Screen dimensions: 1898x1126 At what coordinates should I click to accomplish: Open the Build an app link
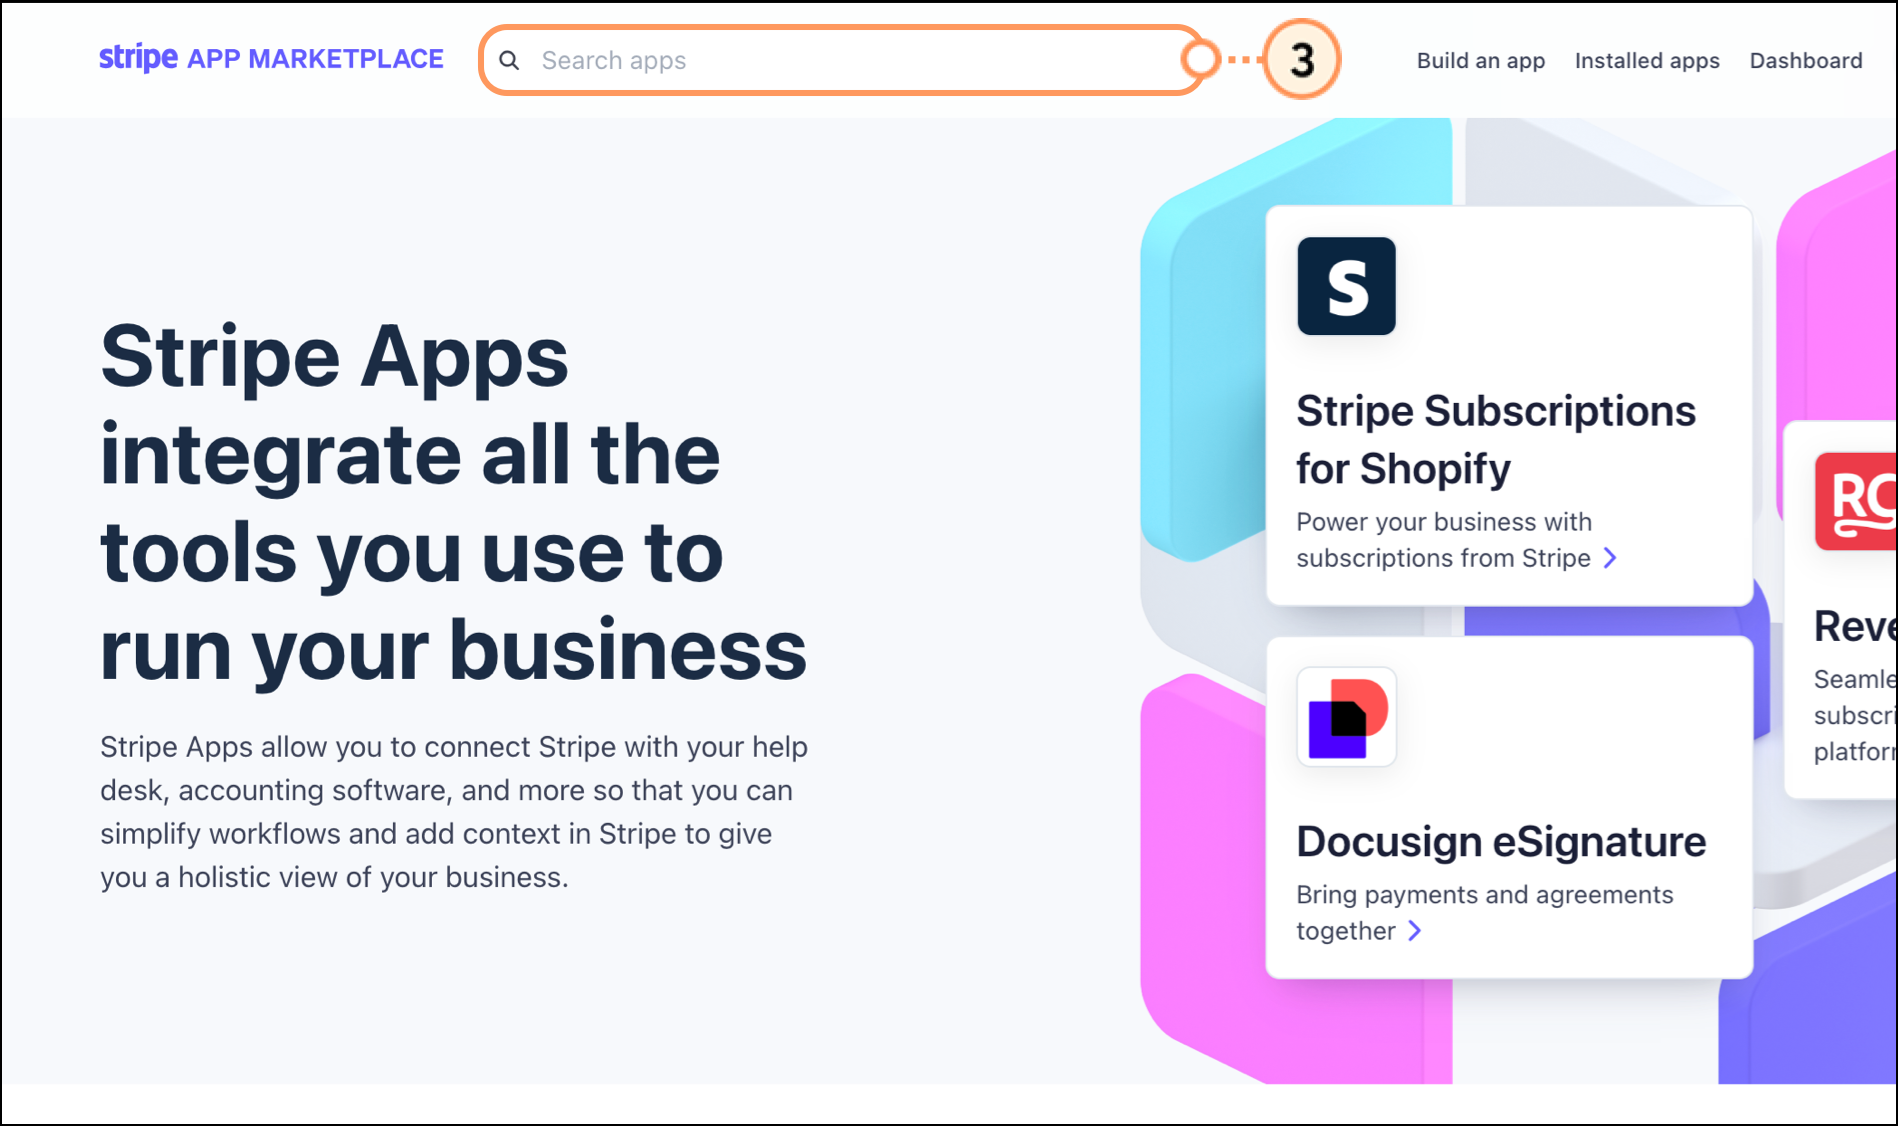point(1480,61)
